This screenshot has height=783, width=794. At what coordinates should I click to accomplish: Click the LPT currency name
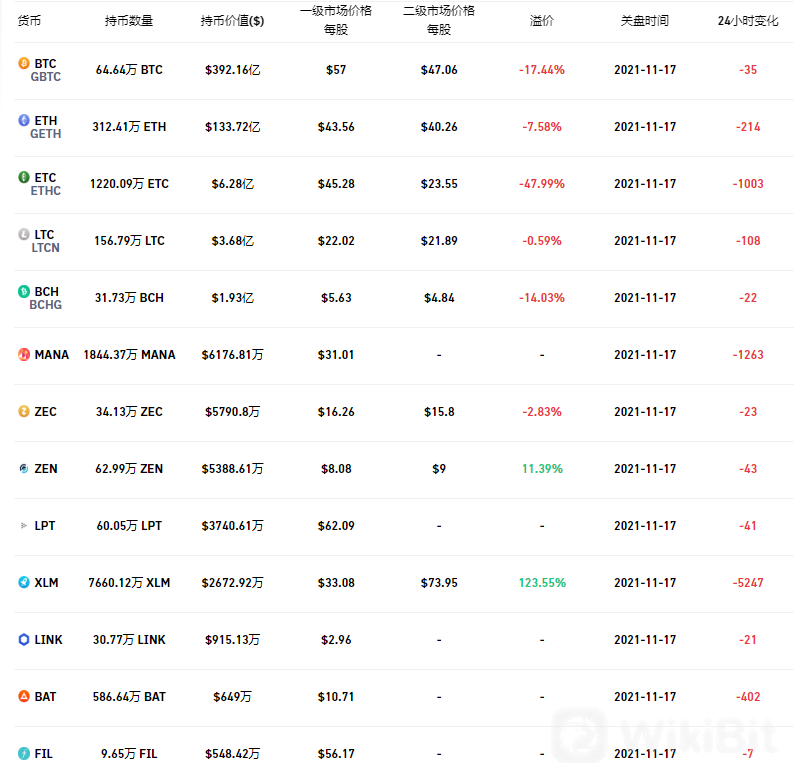tap(45, 526)
